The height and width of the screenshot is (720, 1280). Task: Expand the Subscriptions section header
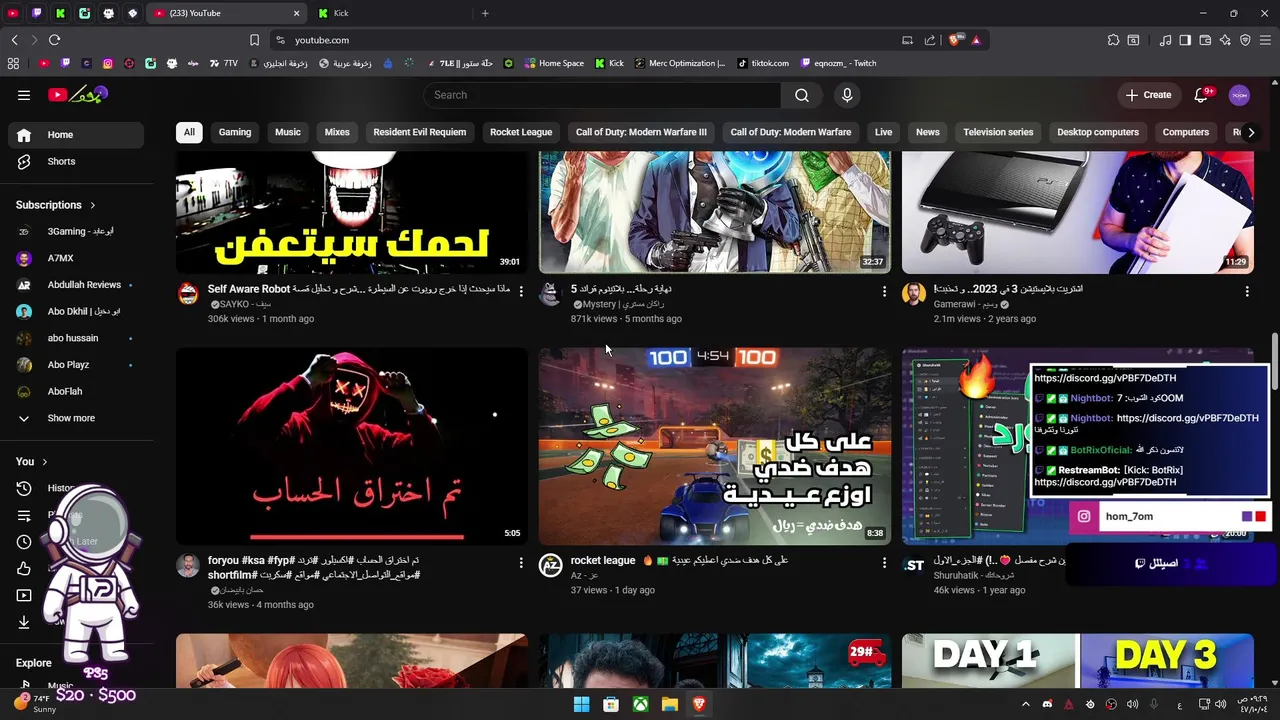pos(56,205)
